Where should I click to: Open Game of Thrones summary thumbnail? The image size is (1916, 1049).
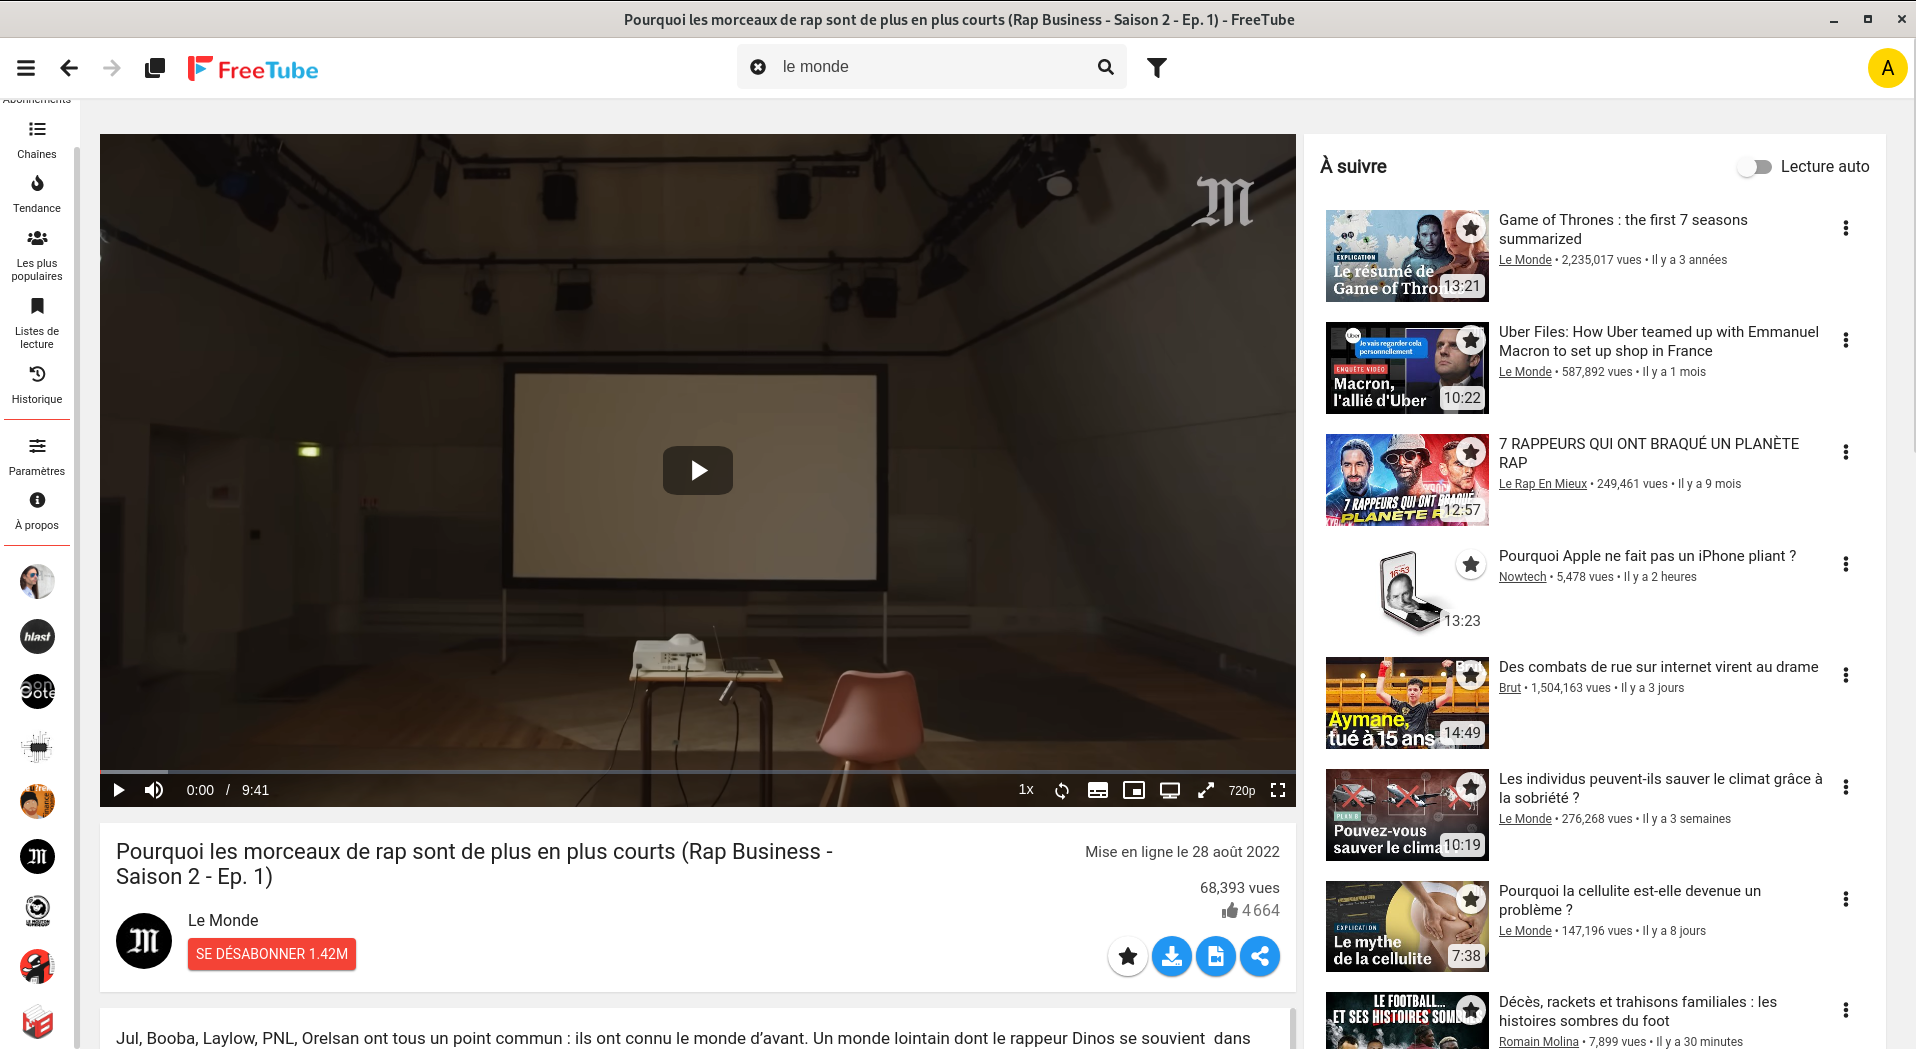(x=1407, y=256)
